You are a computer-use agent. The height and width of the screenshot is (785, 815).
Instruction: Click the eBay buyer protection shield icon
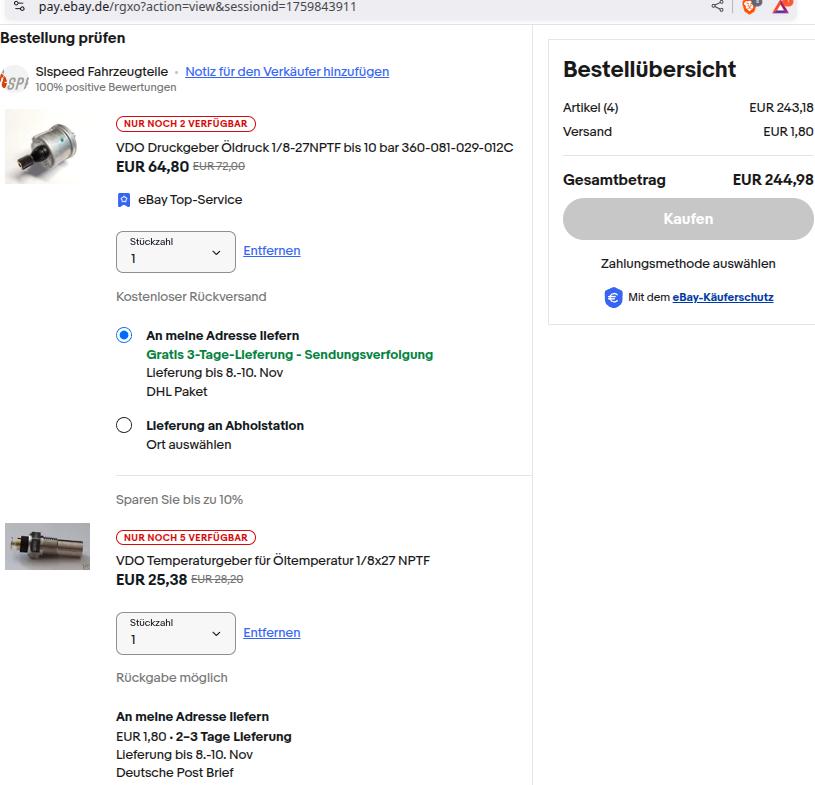(x=614, y=297)
